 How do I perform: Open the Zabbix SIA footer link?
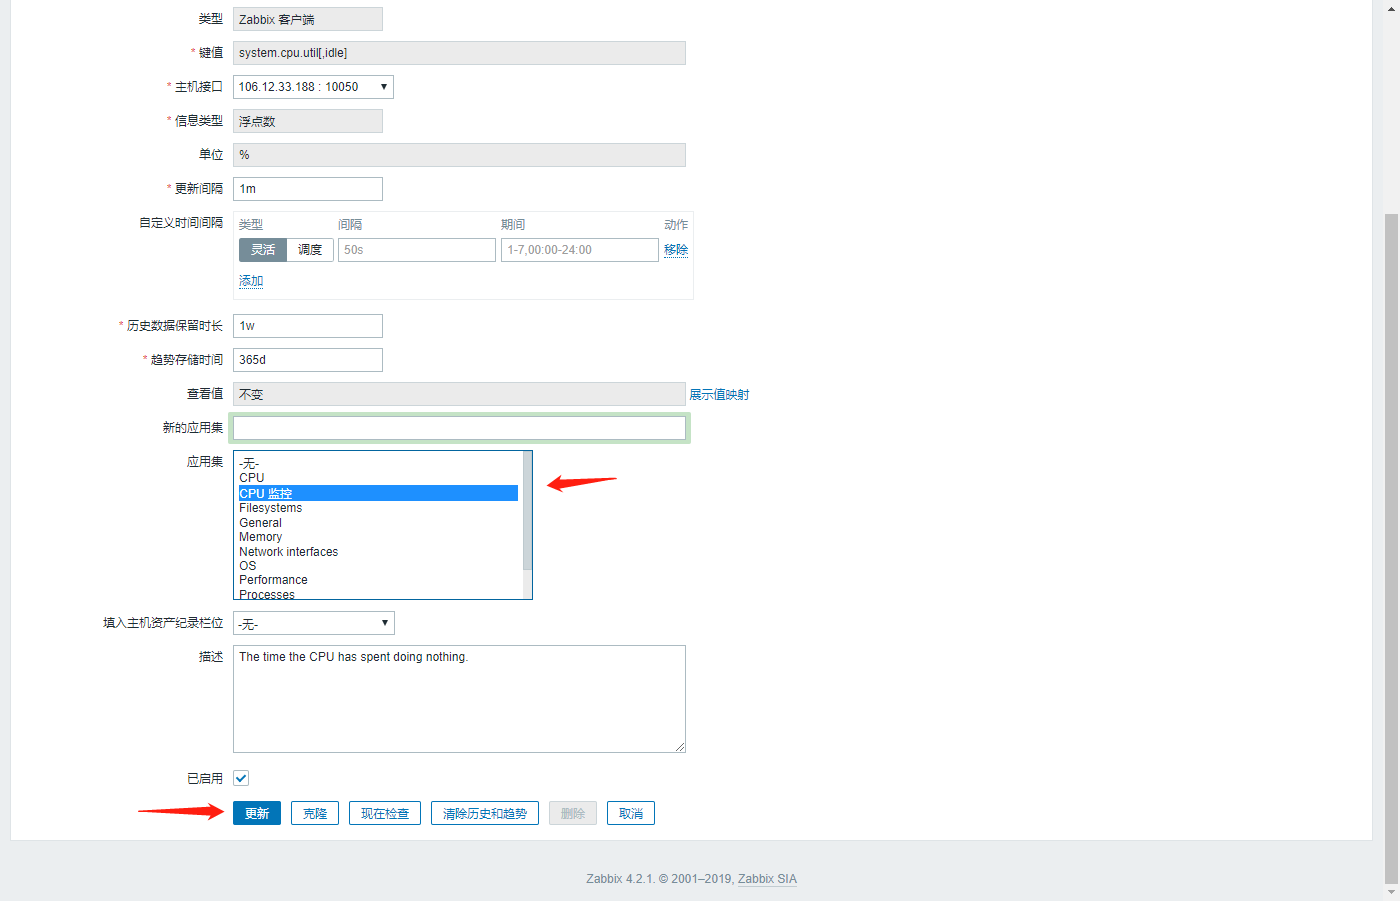(767, 879)
